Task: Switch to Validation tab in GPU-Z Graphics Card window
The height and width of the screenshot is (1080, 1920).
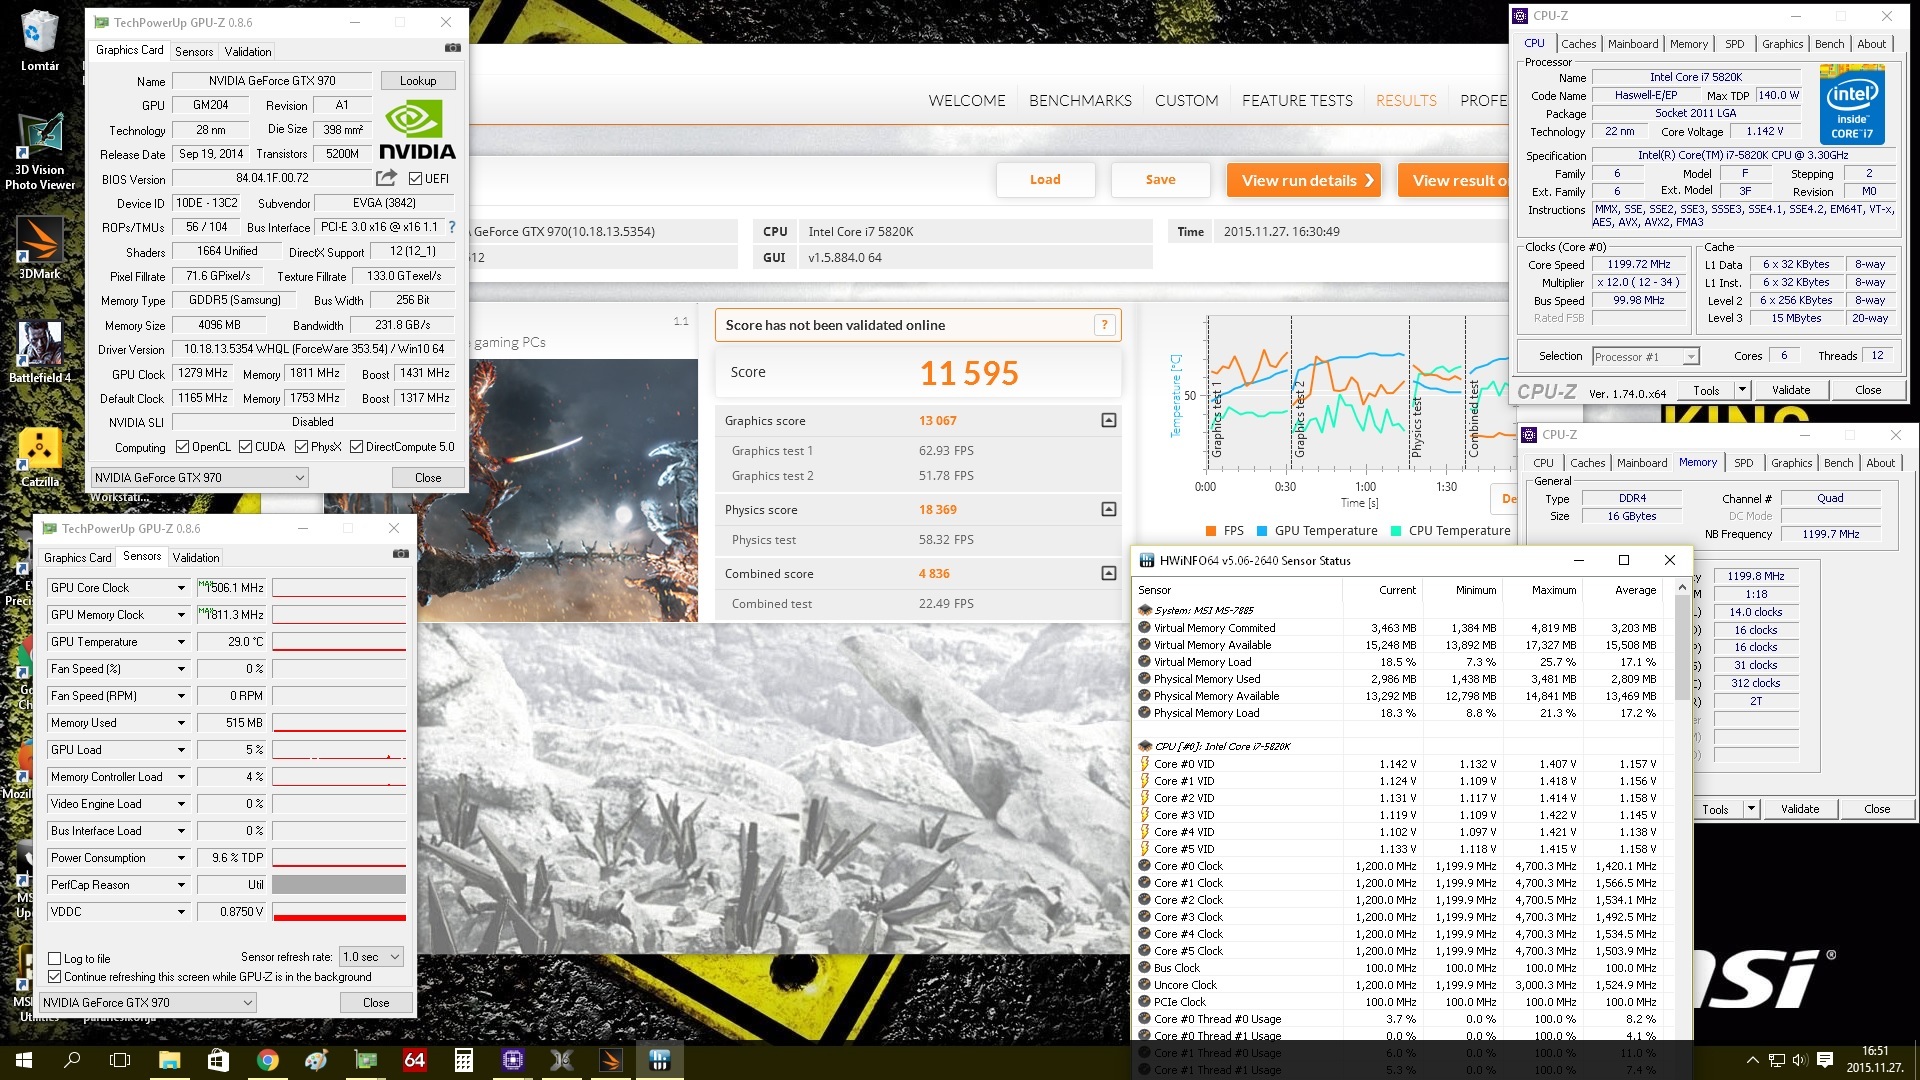Action: (x=247, y=51)
